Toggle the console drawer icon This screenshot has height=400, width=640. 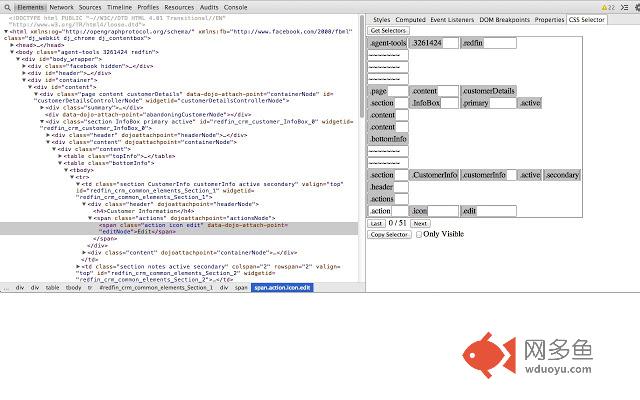pos(624,7)
